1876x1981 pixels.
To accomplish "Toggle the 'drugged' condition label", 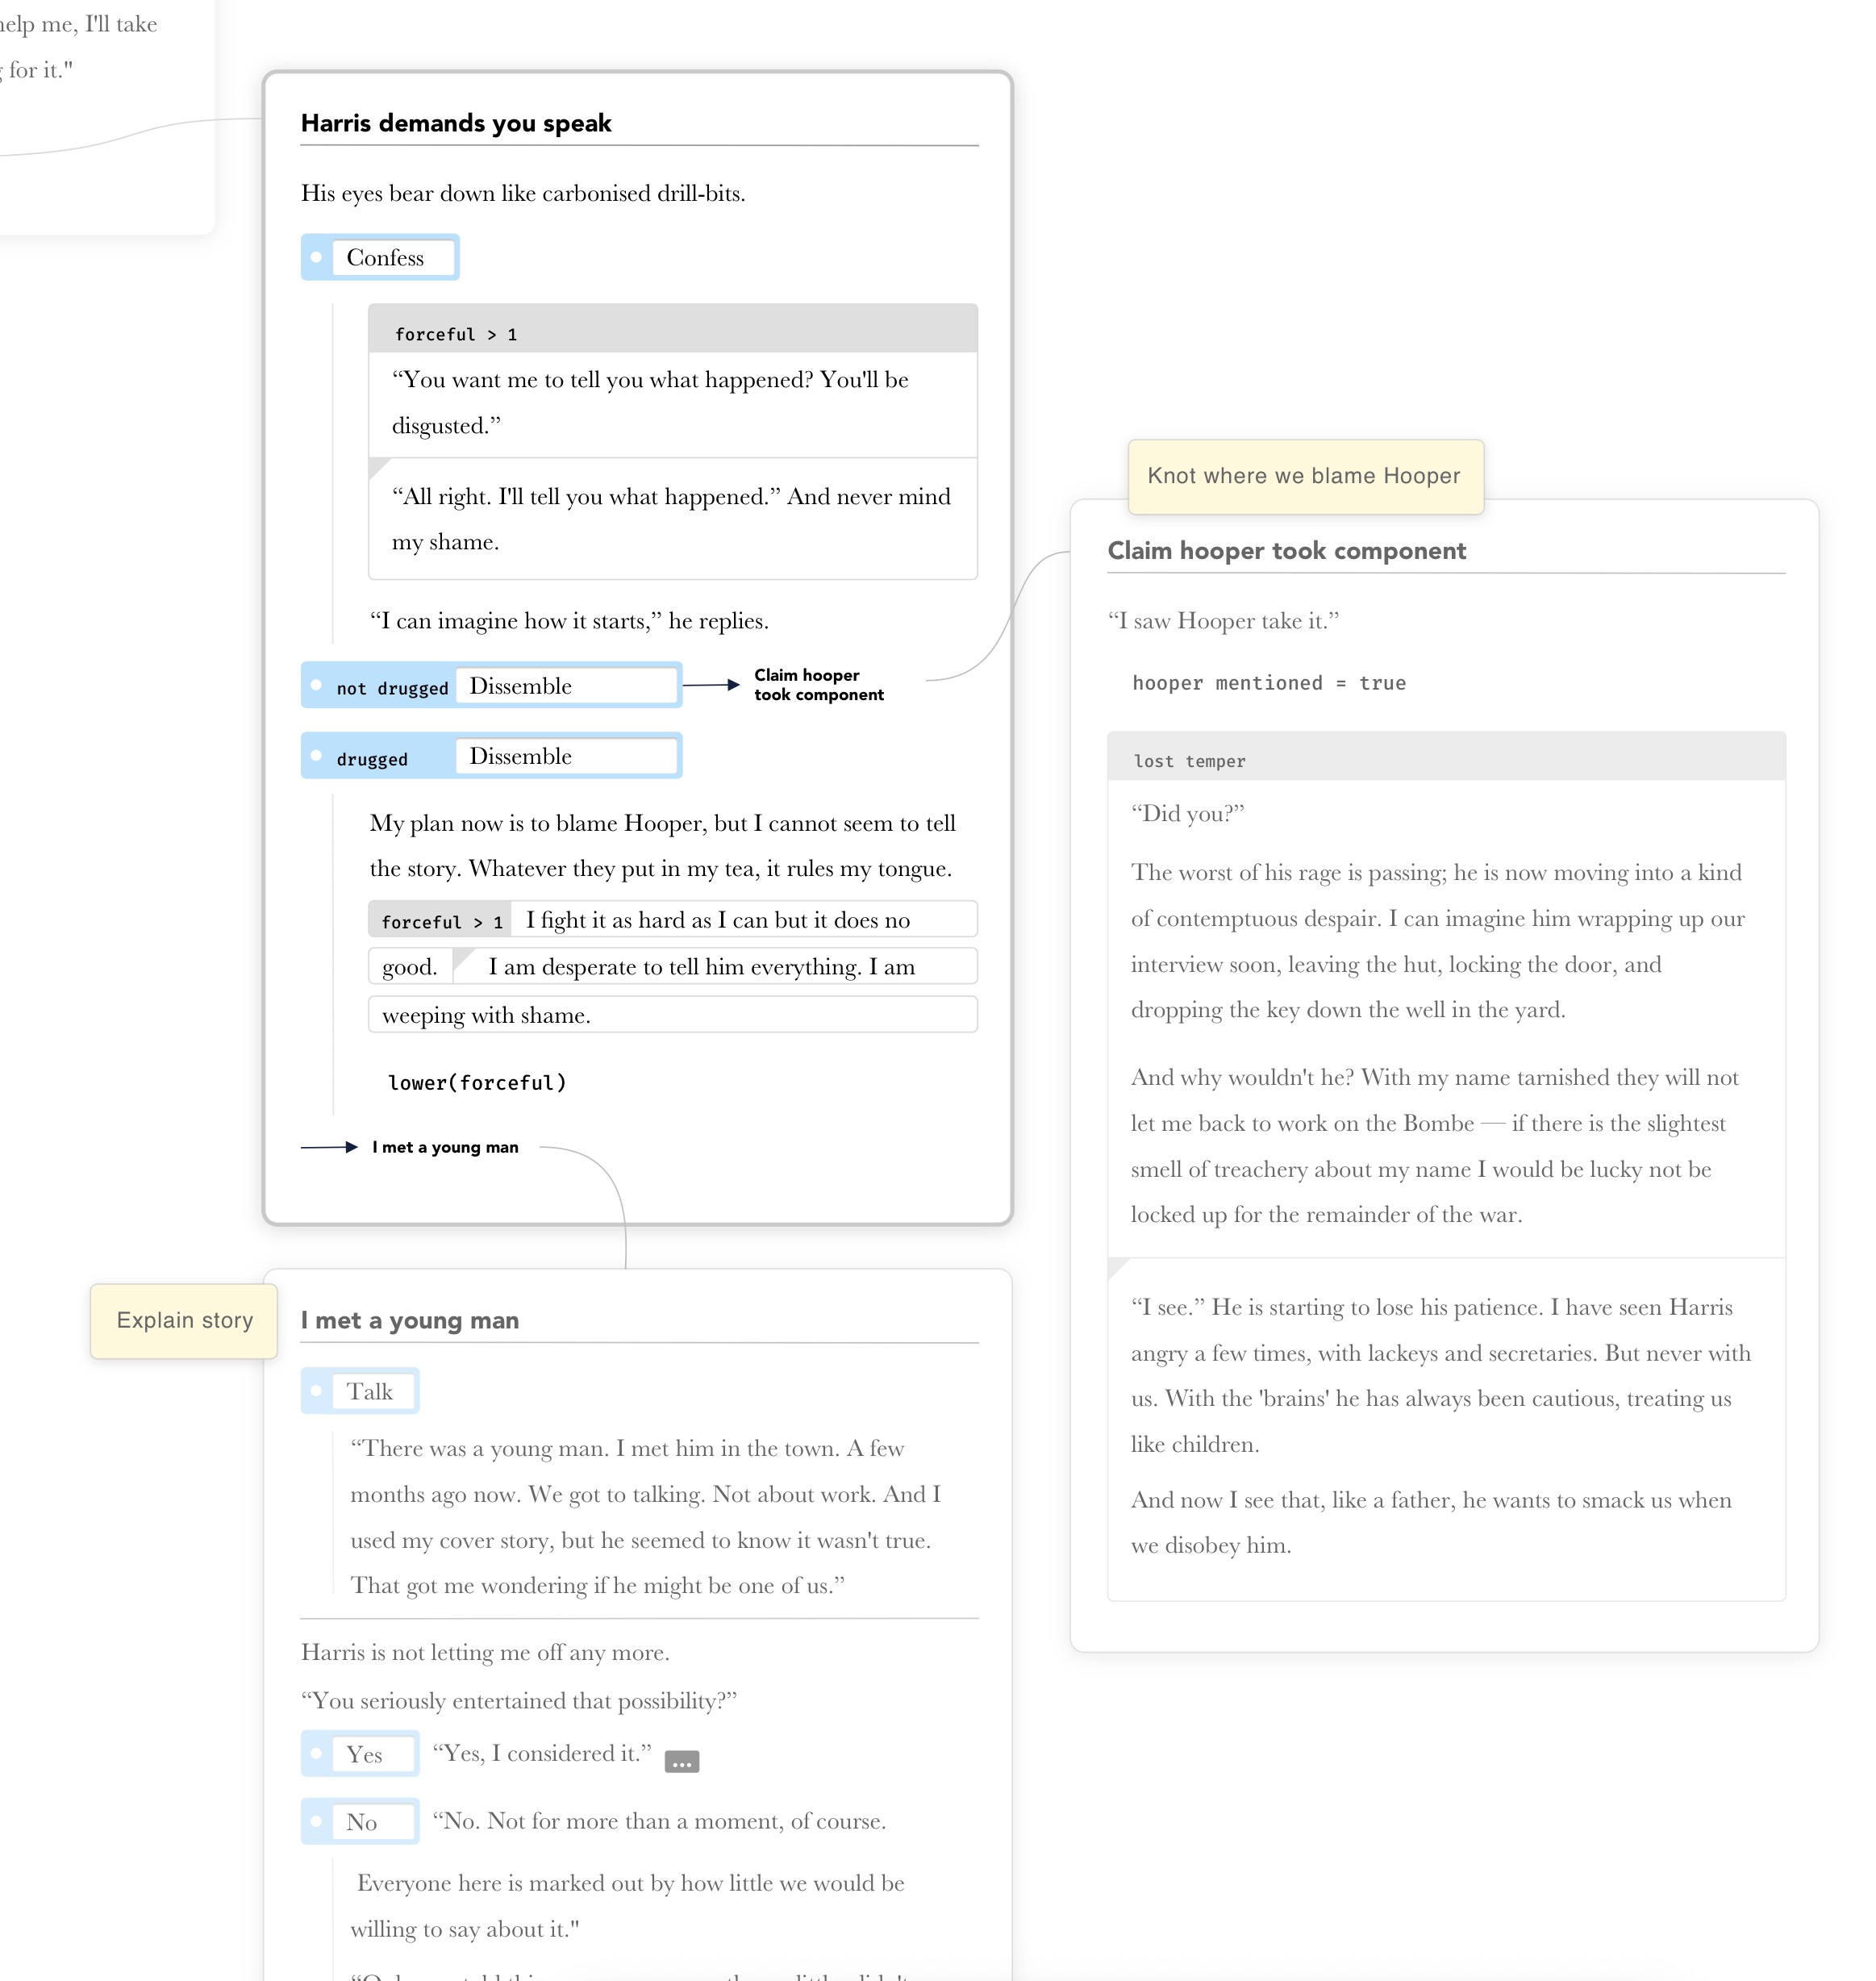I will [374, 758].
